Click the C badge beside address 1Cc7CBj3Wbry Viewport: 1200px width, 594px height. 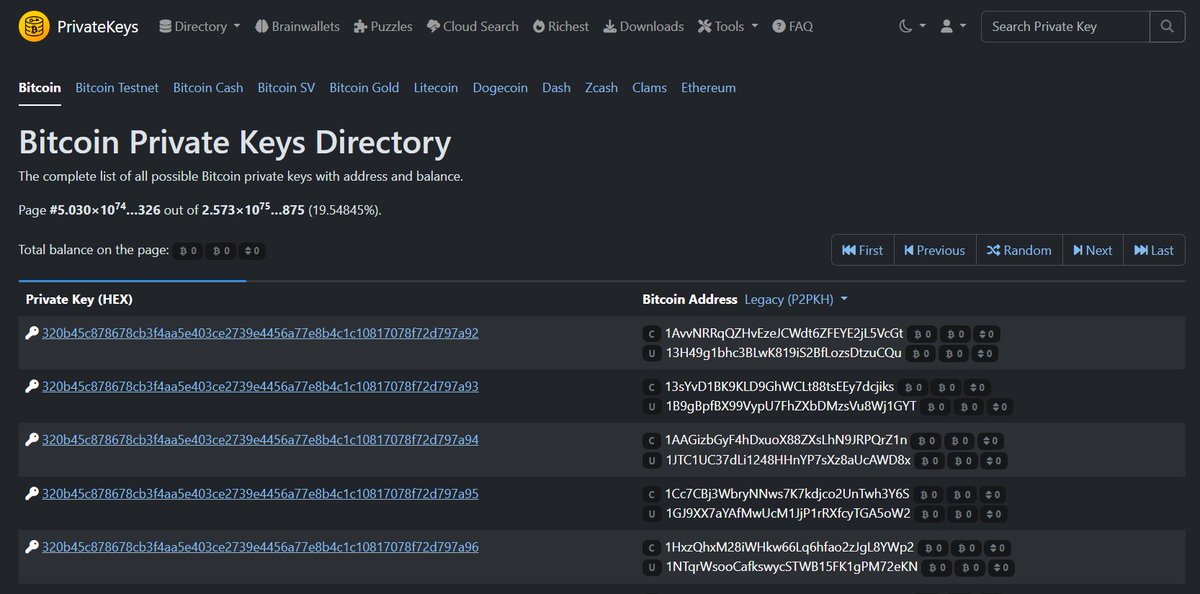pyautogui.click(x=652, y=494)
